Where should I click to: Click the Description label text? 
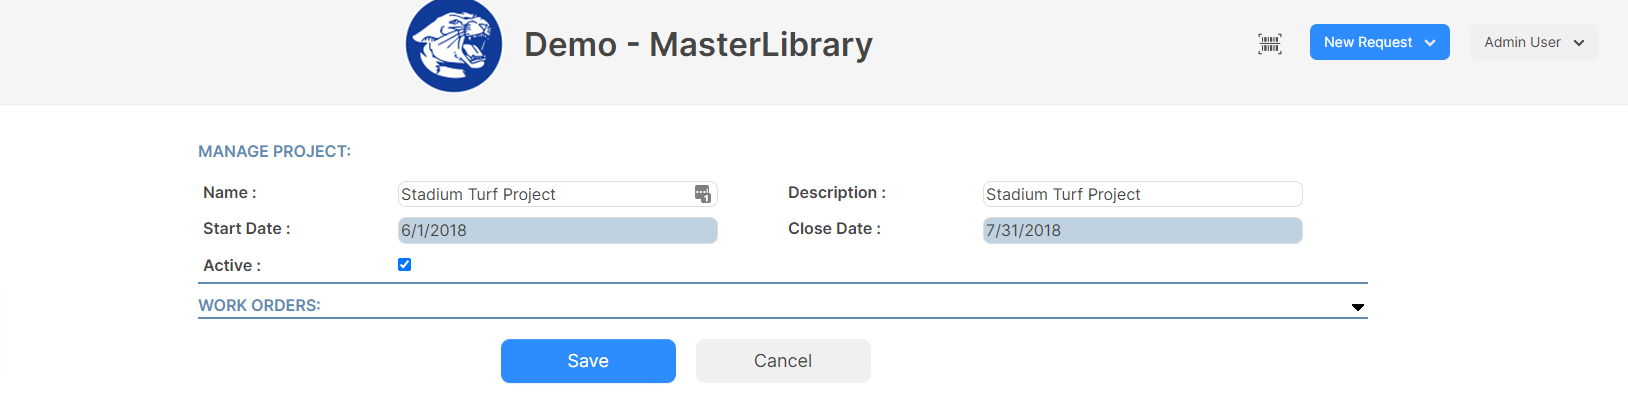click(837, 193)
